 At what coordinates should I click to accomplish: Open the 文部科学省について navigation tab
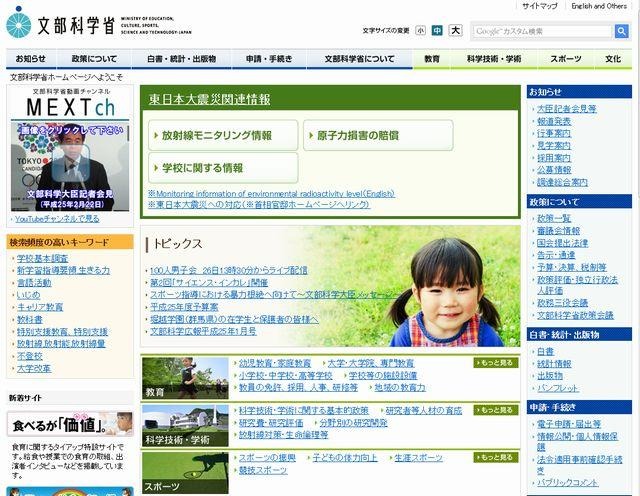click(x=360, y=59)
